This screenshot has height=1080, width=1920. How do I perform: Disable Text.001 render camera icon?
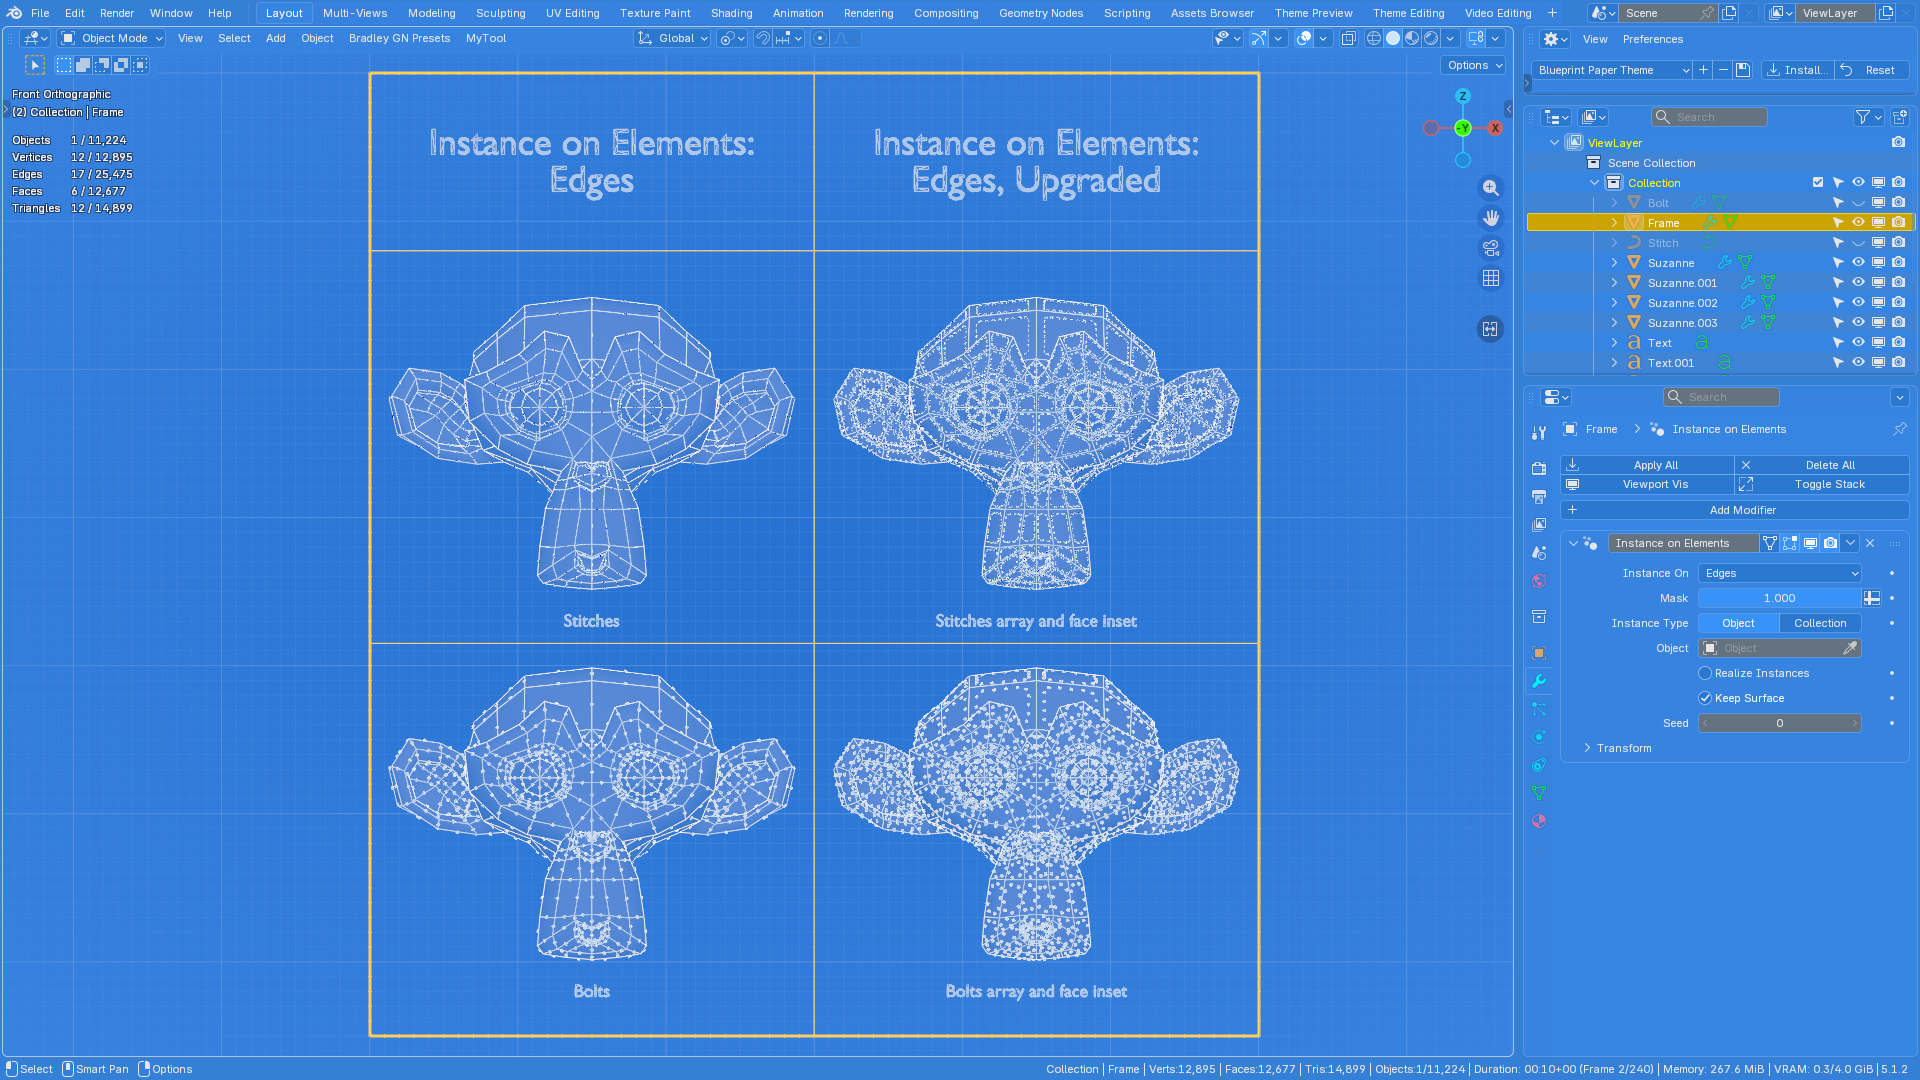[x=1898, y=363]
